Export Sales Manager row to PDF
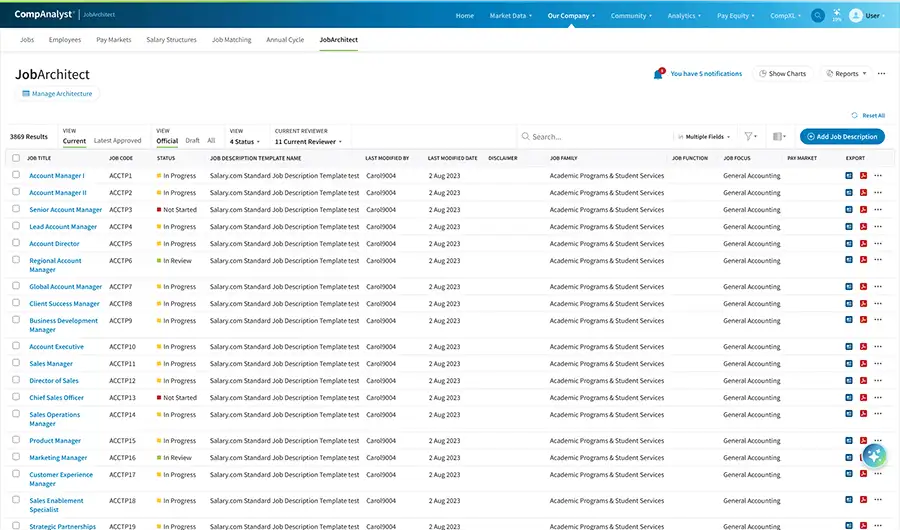 pyautogui.click(x=863, y=363)
